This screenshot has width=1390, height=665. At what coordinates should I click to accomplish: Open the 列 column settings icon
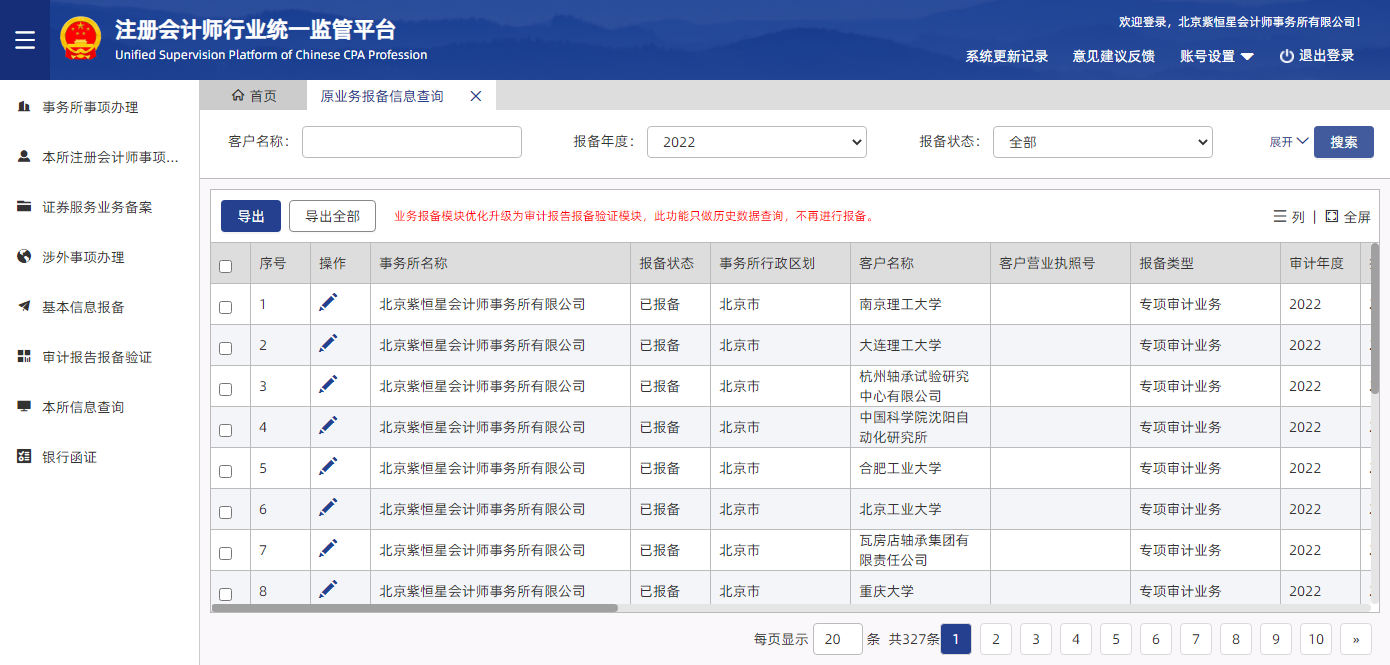tap(1280, 216)
